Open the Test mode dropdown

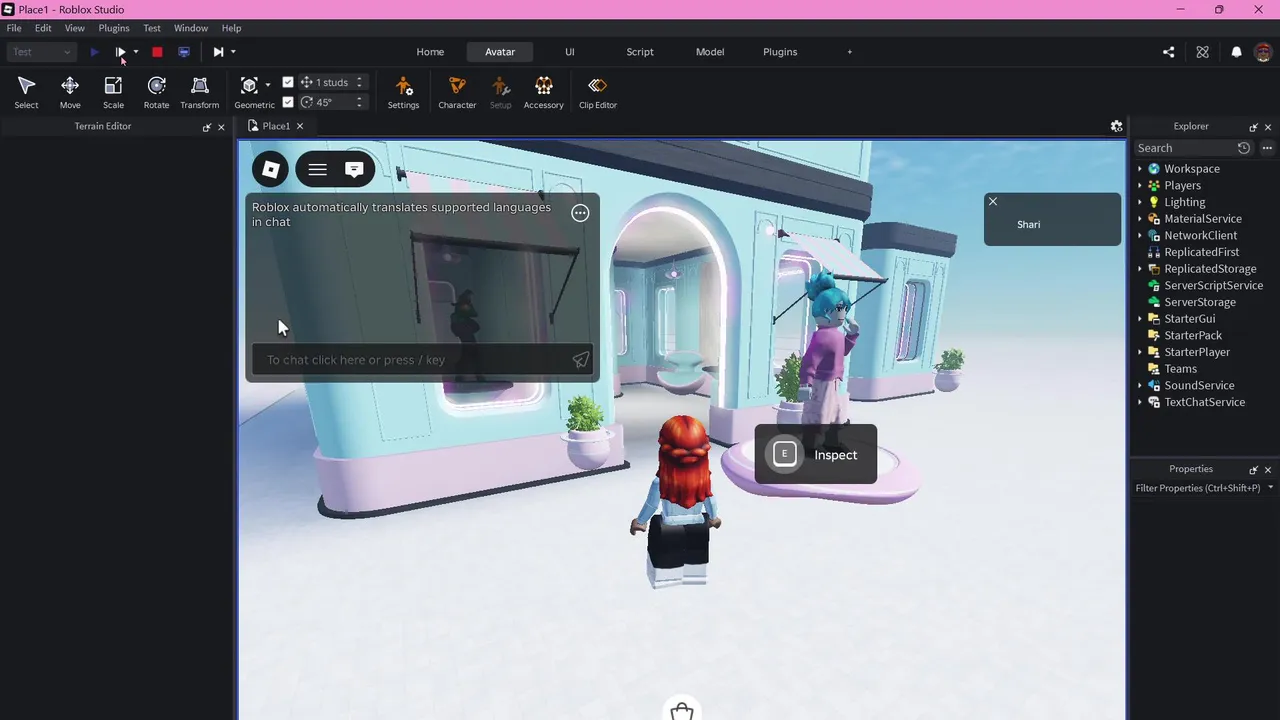click(x=41, y=52)
